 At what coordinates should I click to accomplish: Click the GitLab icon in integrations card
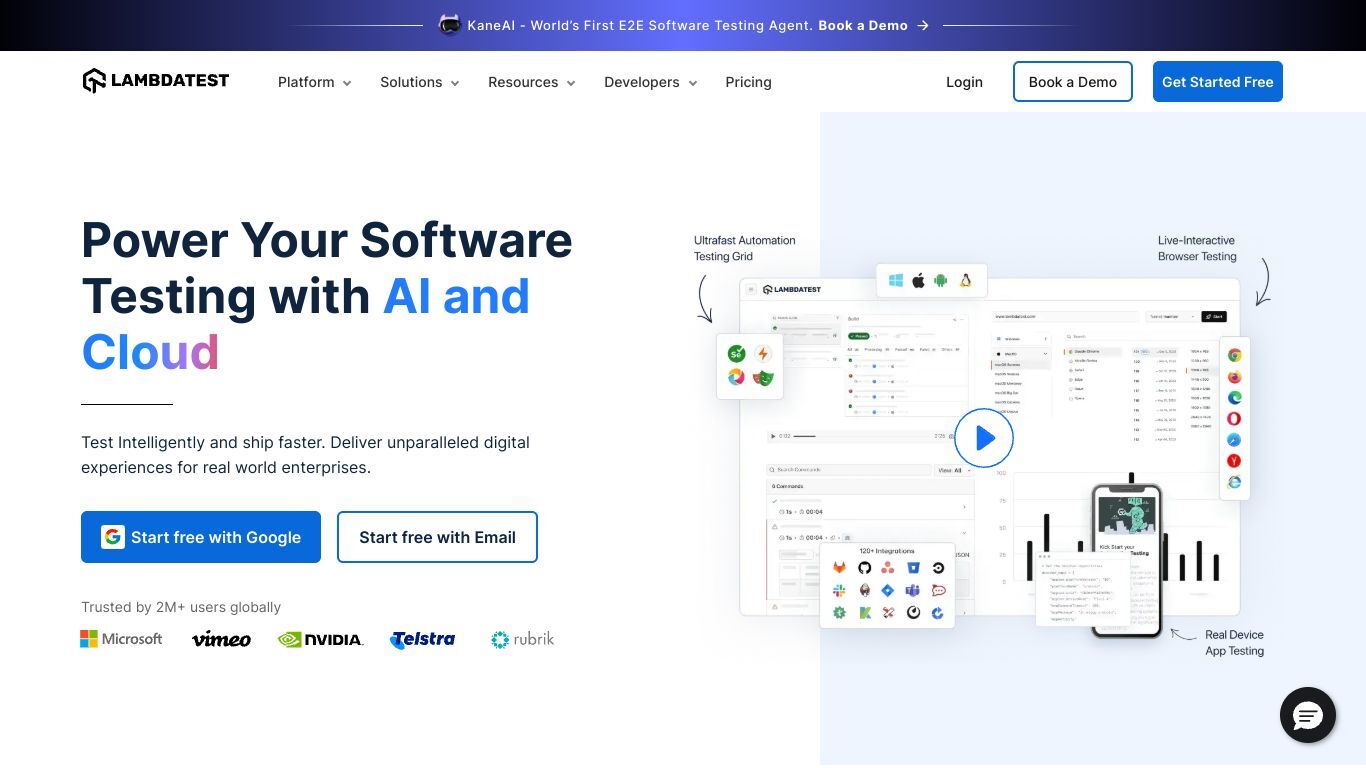pyautogui.click(x=840, y=568)
